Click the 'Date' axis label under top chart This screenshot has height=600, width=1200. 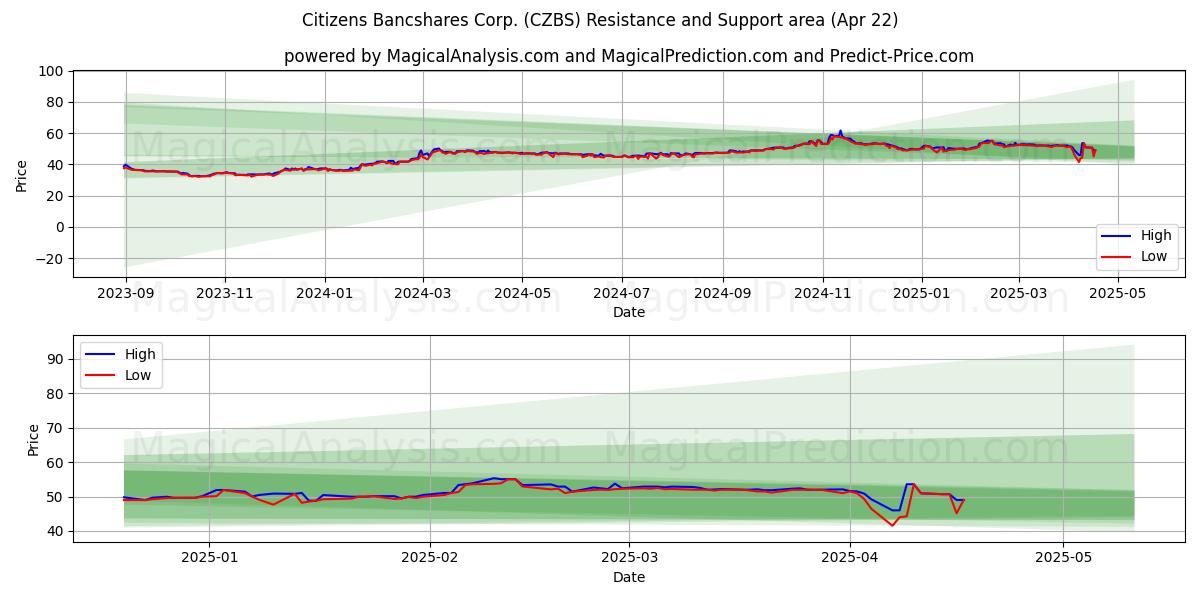pos(629,312)
